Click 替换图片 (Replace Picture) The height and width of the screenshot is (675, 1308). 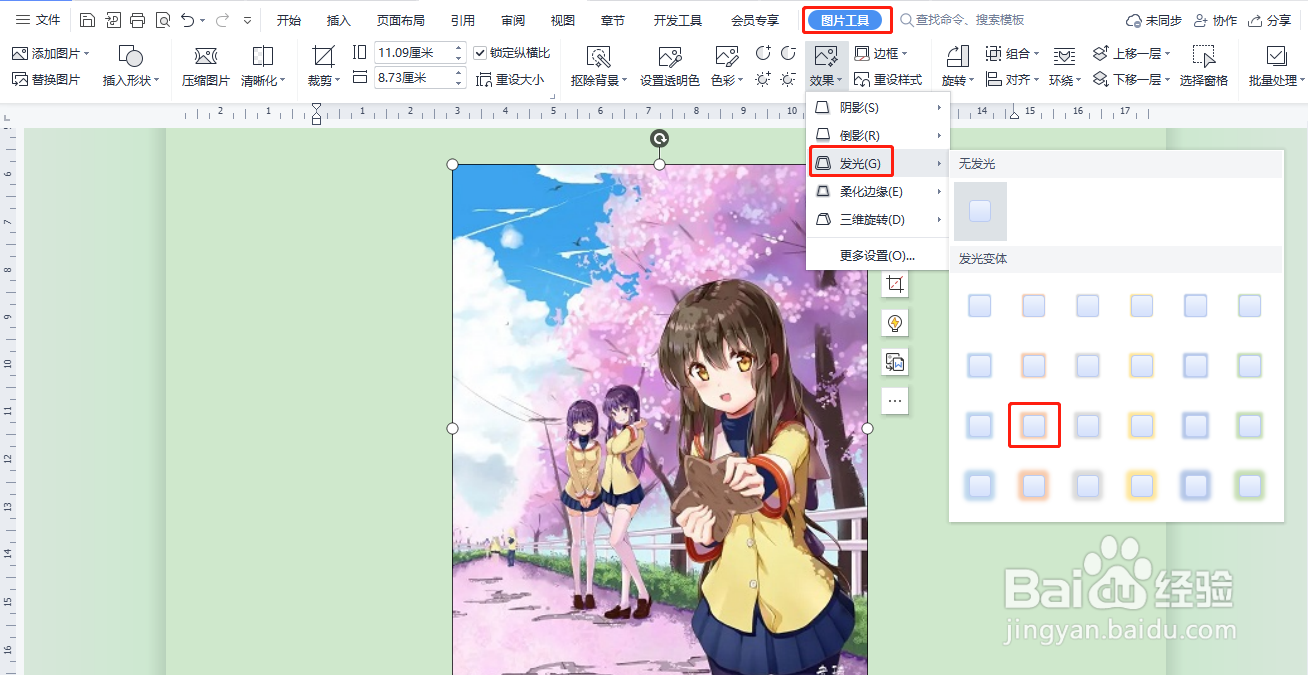pos(46,79)
